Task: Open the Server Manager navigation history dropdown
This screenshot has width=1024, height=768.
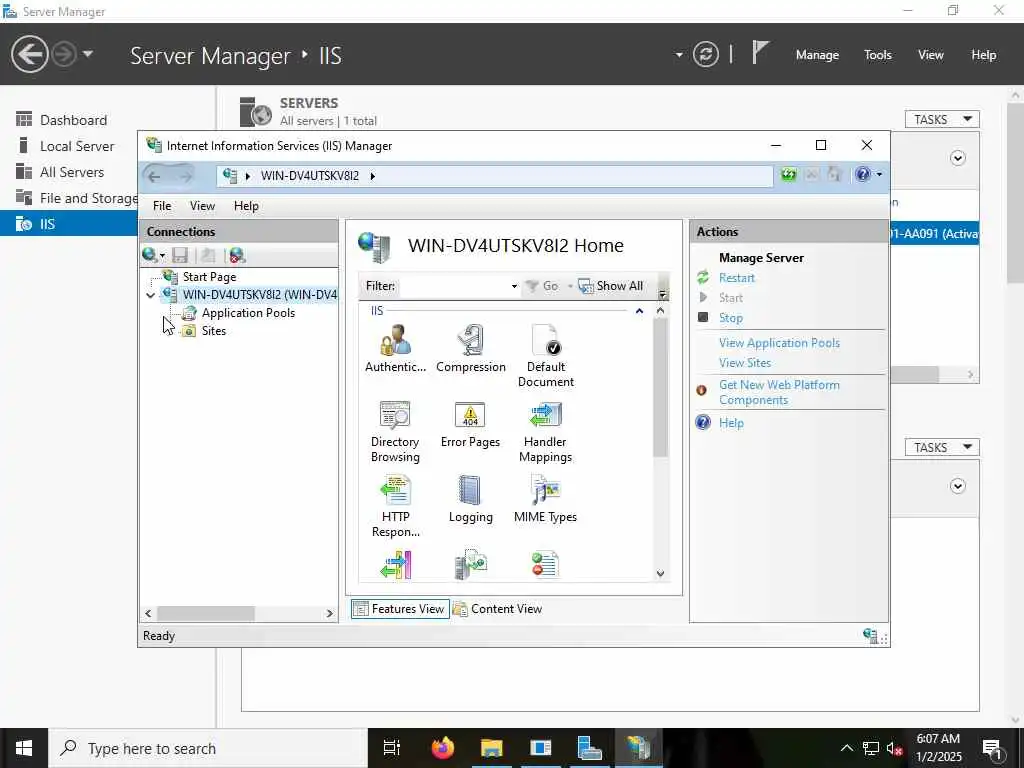Action: pyautogui.click(x=88, y=54)
